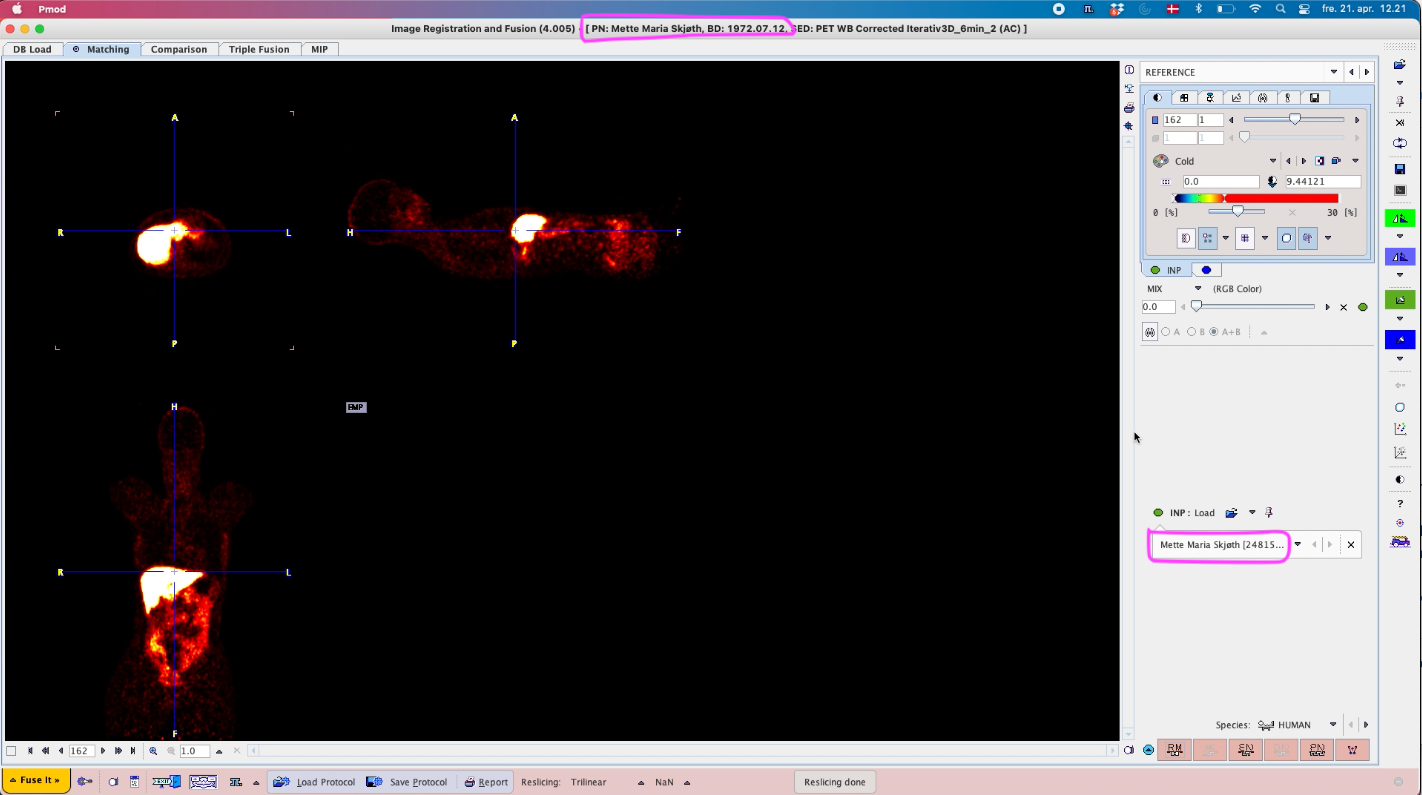Click the INP Load folder icon
The image size is (1422, 795).
(1232, 513)
